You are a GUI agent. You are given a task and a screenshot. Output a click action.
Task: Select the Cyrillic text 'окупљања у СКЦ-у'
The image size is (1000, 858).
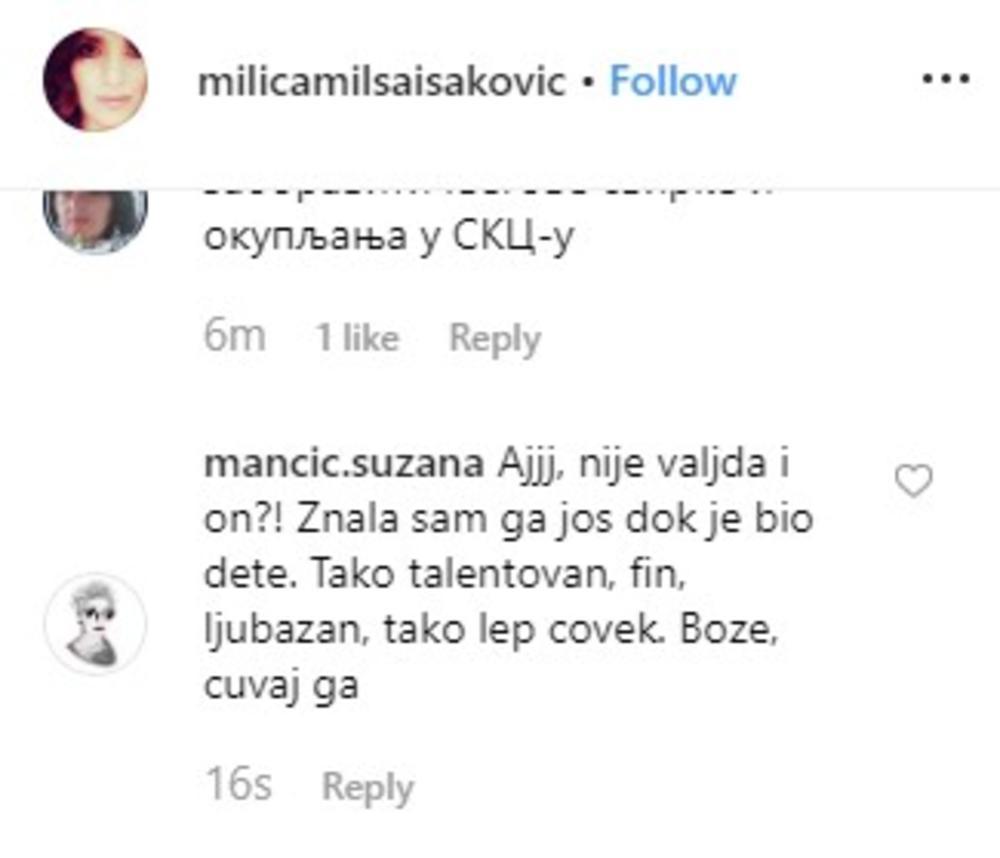(389, 237)
